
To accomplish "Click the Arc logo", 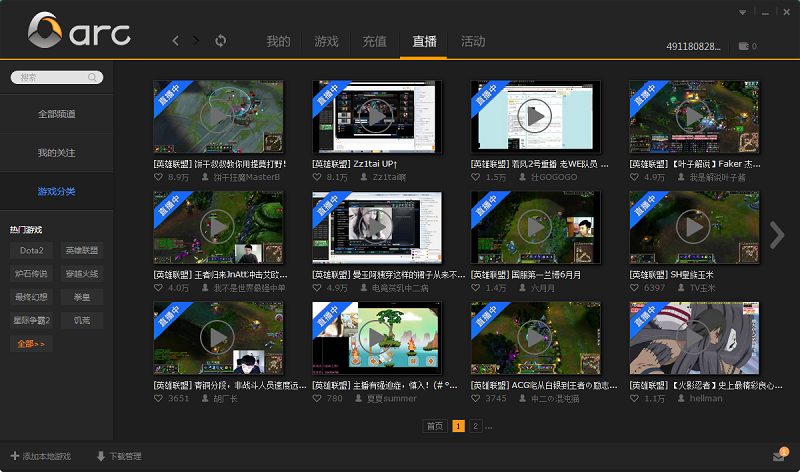I will point(79,31).
